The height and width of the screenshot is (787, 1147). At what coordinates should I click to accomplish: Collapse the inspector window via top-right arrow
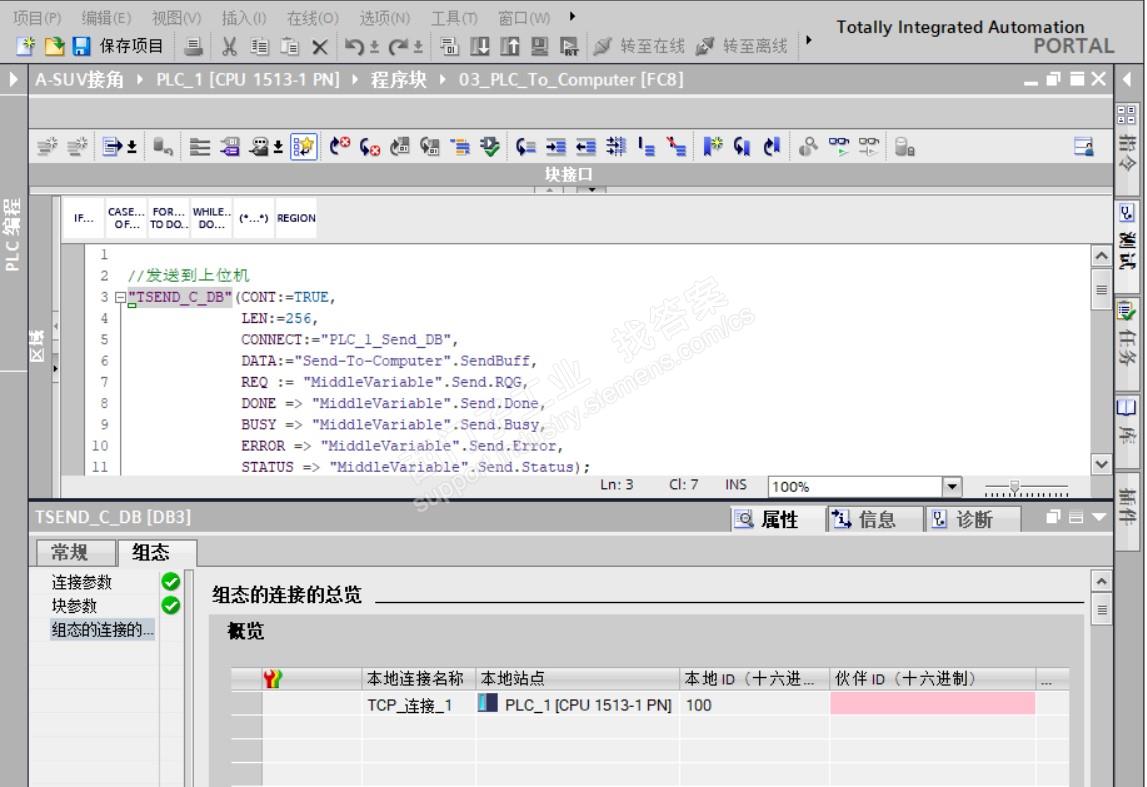1099,517
